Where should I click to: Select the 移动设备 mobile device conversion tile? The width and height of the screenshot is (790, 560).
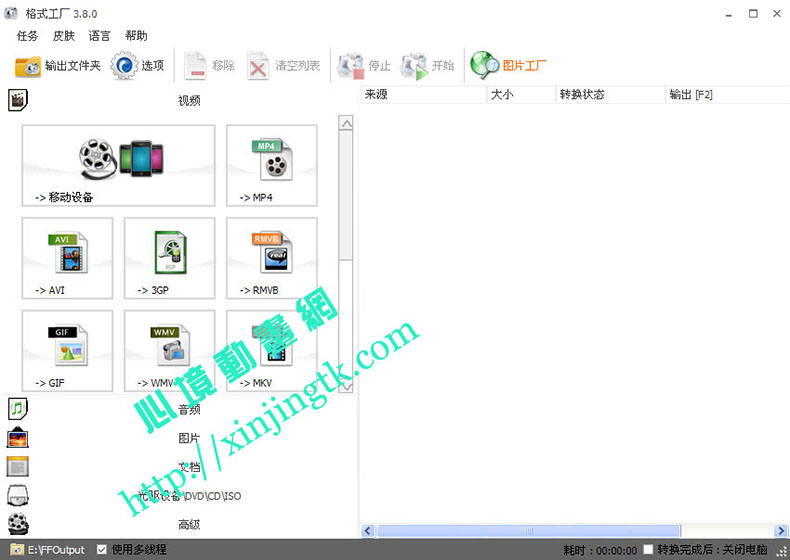pyautogui.click(x=118, y=166)
